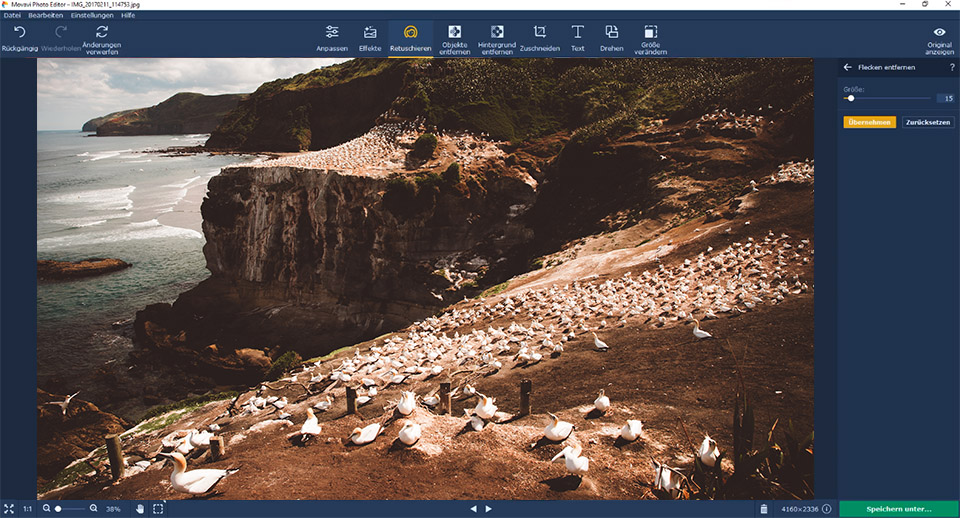Open the Datei menu
This screenshot has width=960, height=518.
[x=12, y=15]
